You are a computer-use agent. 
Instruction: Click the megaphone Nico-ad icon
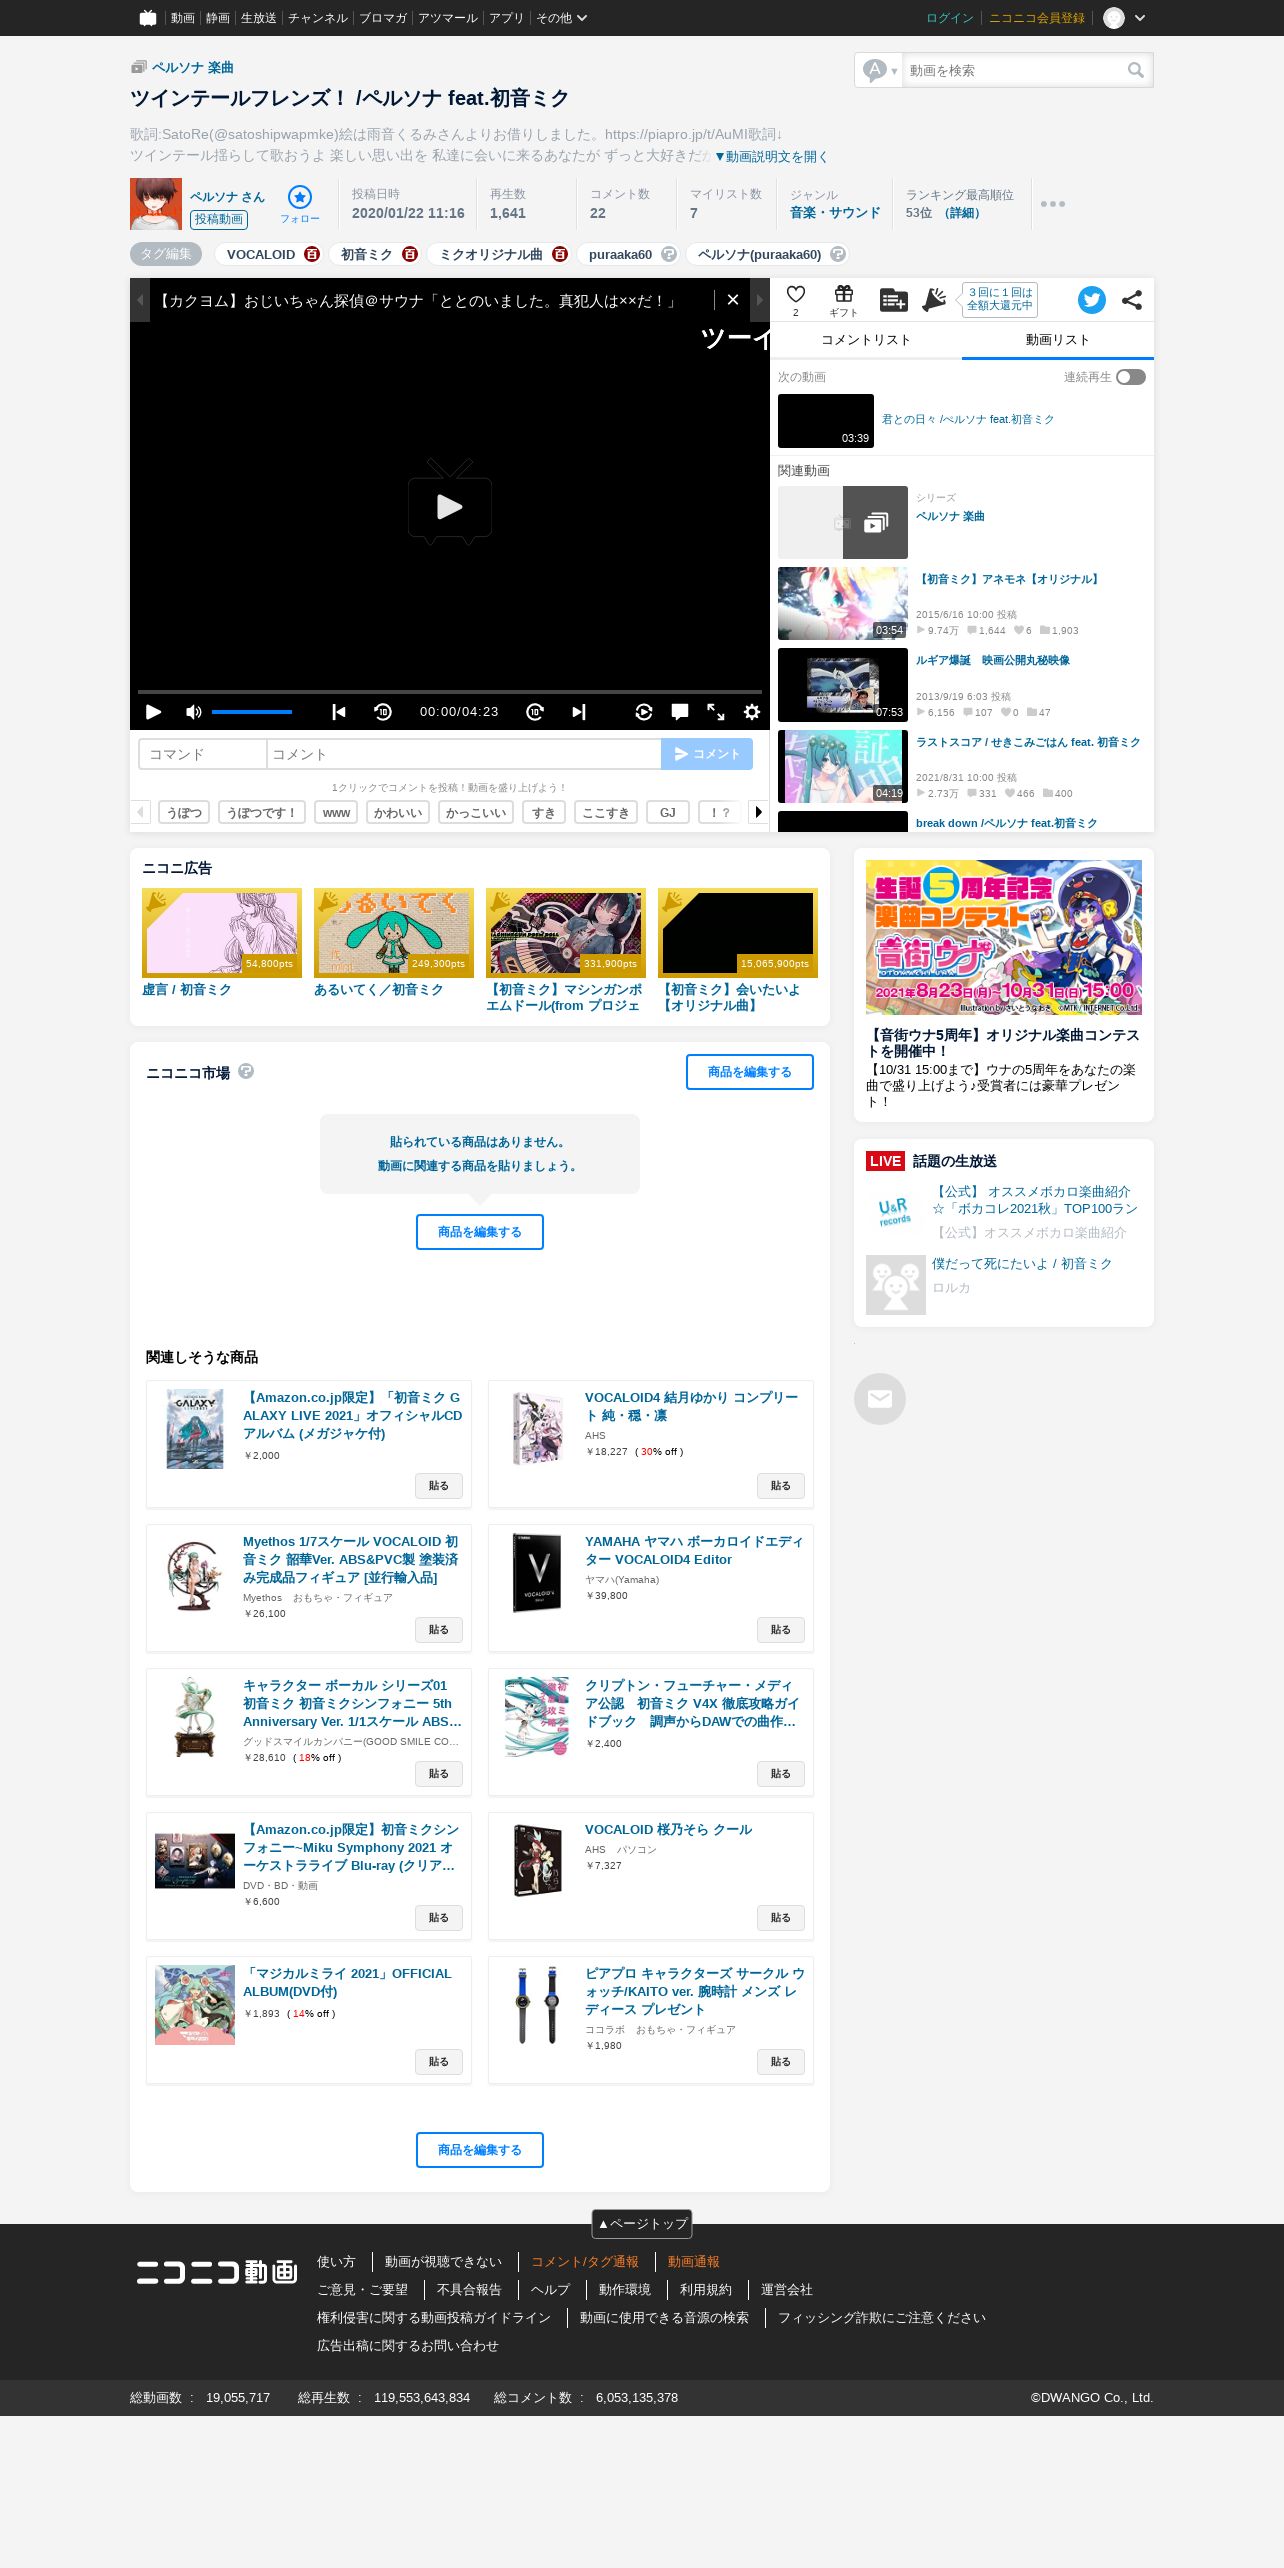tap(934, 299)
